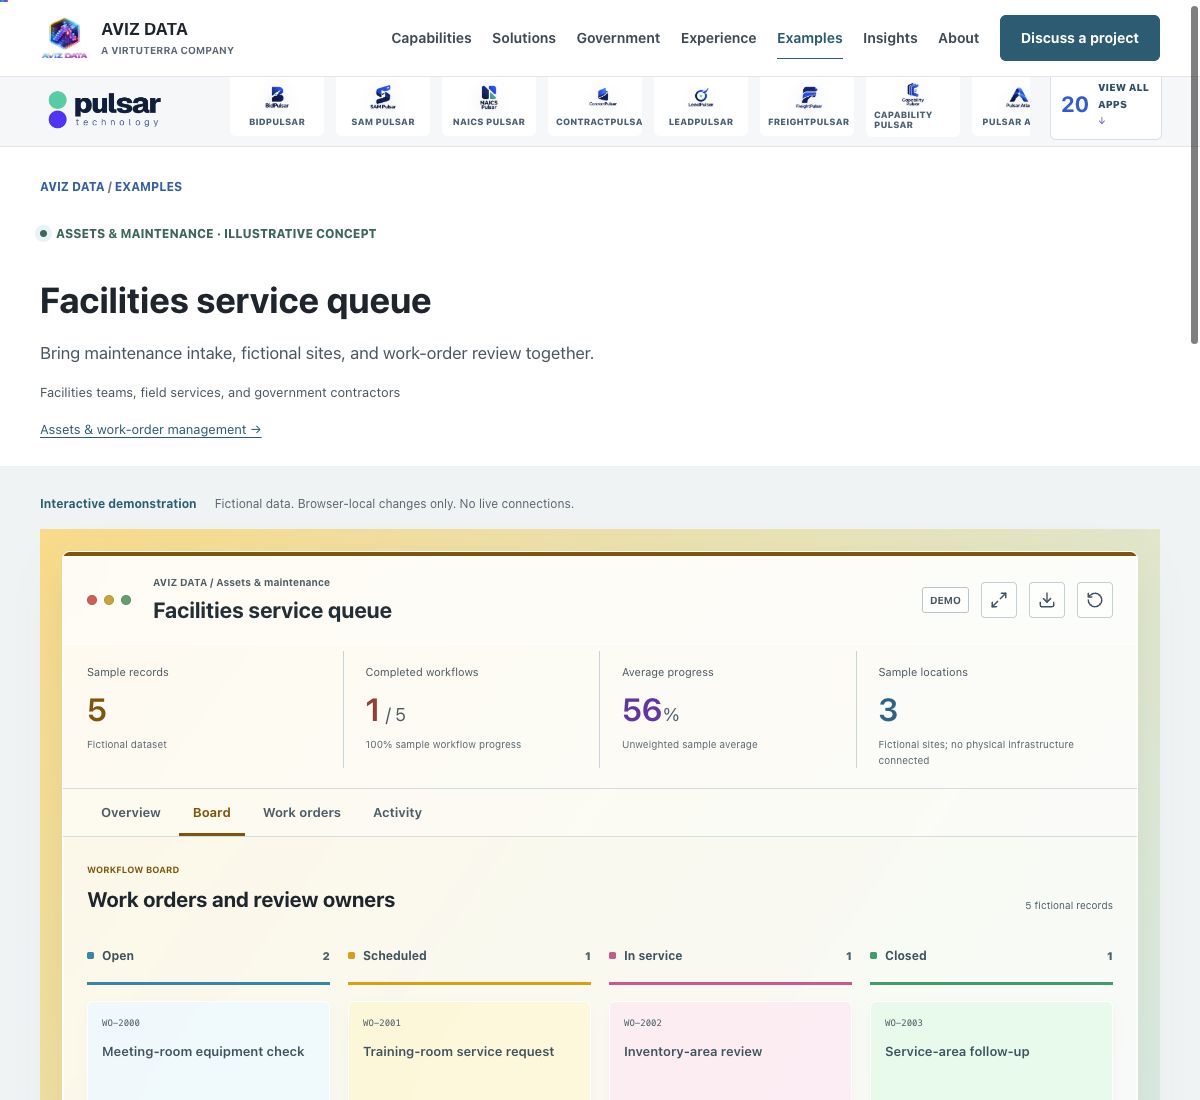Open the NAICS Pulsar app tile
This screenshot has height=1100, width=1200.
(x=489, y=107)
